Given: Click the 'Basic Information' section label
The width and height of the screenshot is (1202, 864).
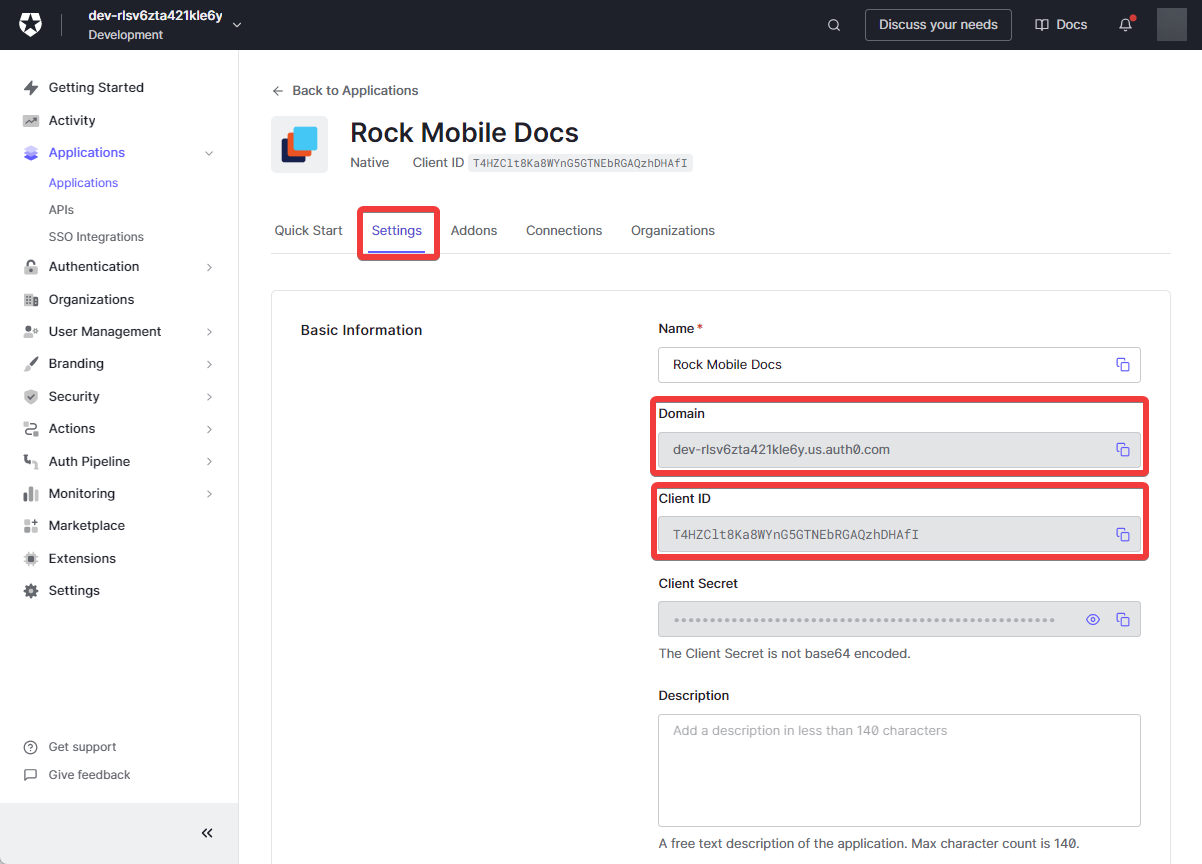Looking at the screenshot, I should pyautogui.click(x=361, y=330).
